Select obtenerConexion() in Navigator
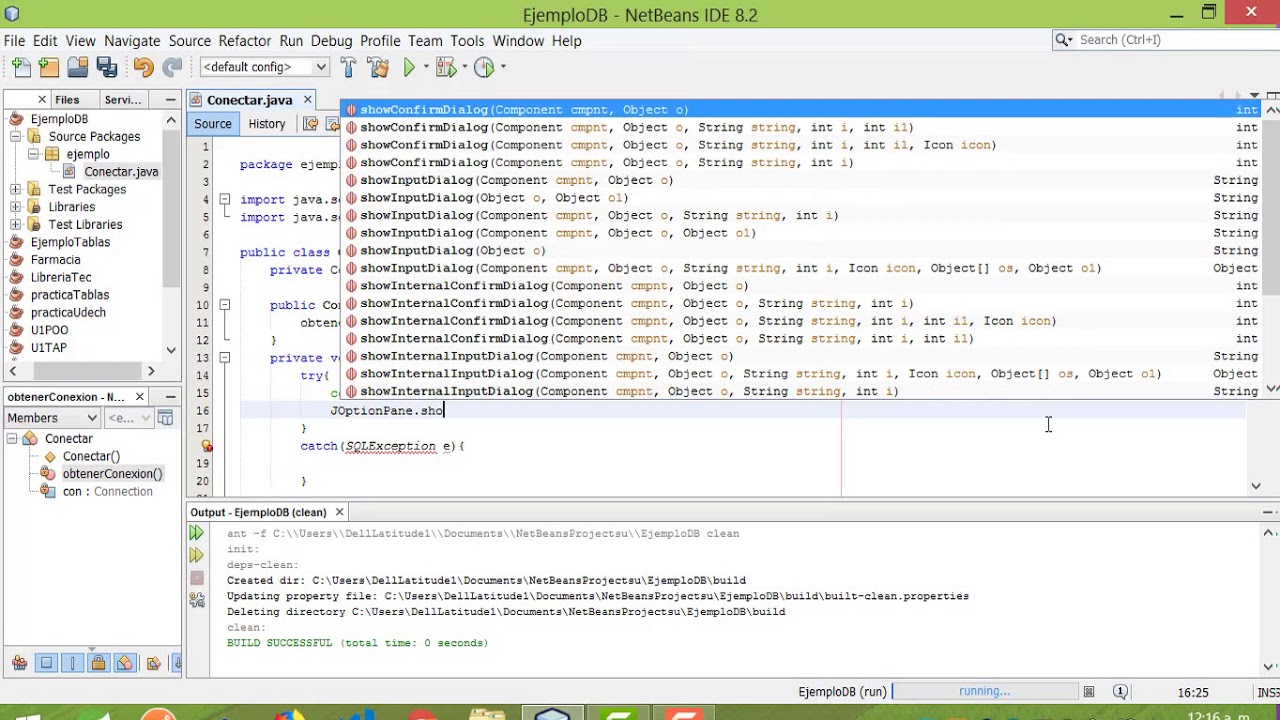 (112, 474)
